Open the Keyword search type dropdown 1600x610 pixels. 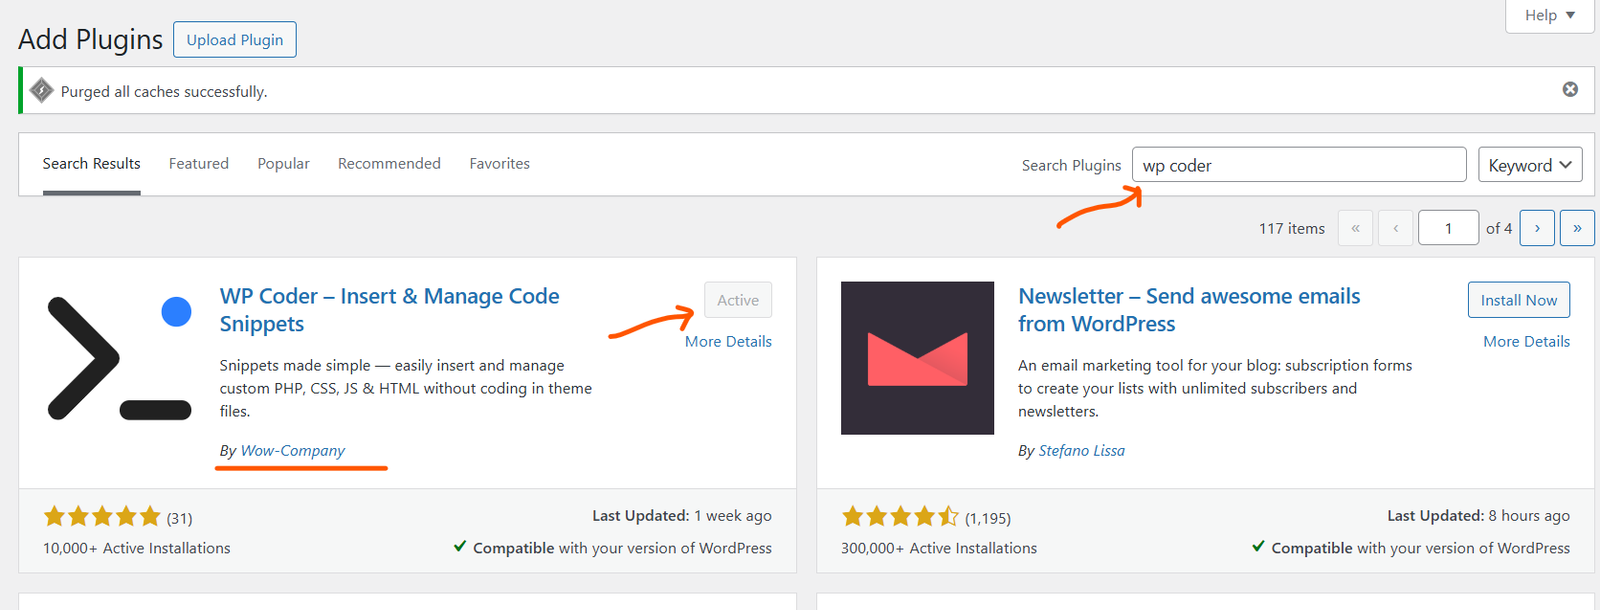(1530, 165)
